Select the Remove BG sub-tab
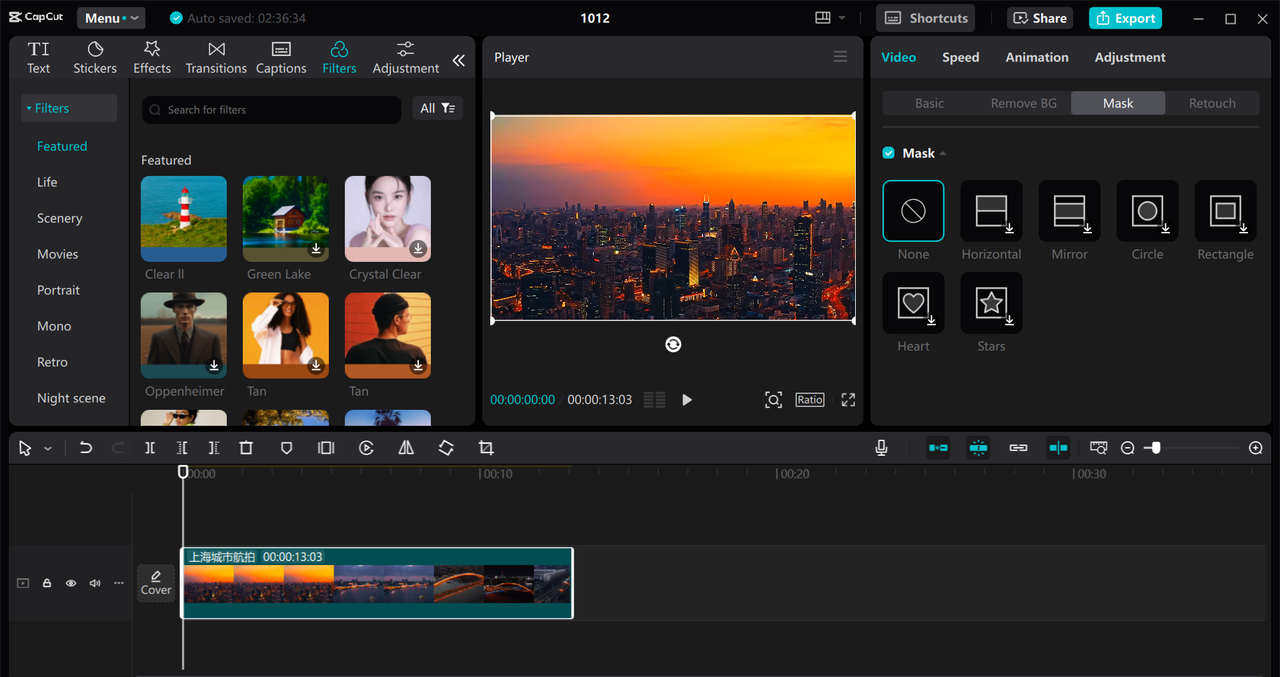1280x677 pixels. [1023, 103]
